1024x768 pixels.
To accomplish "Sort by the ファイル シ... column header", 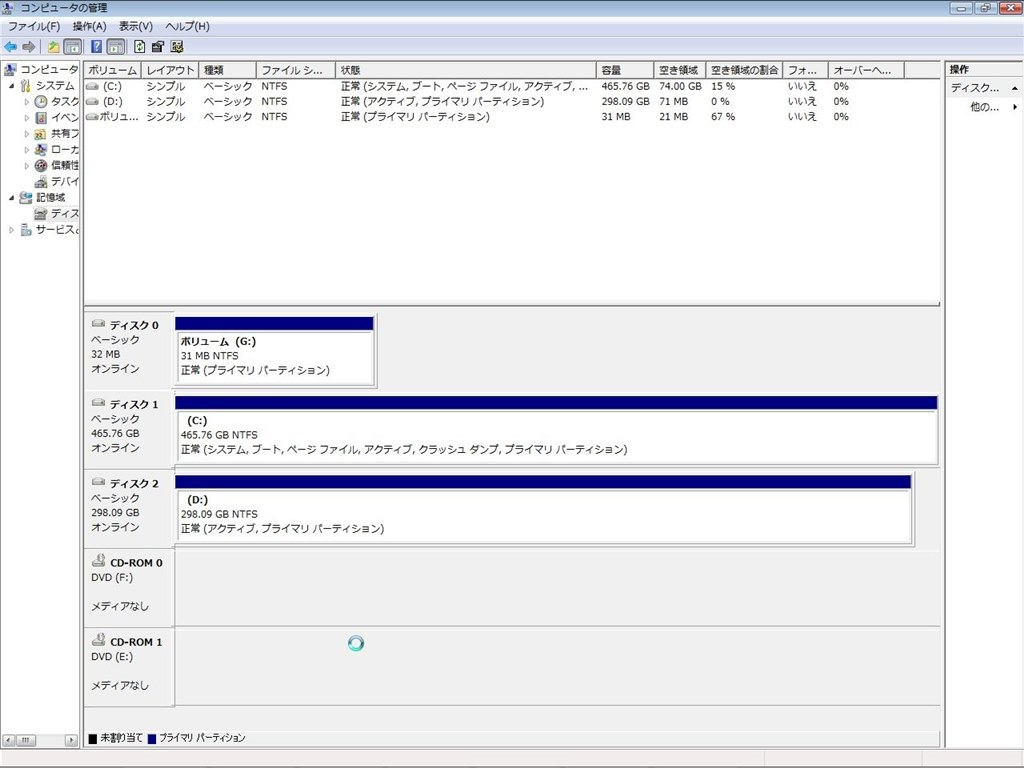I will tap(295, 70).
